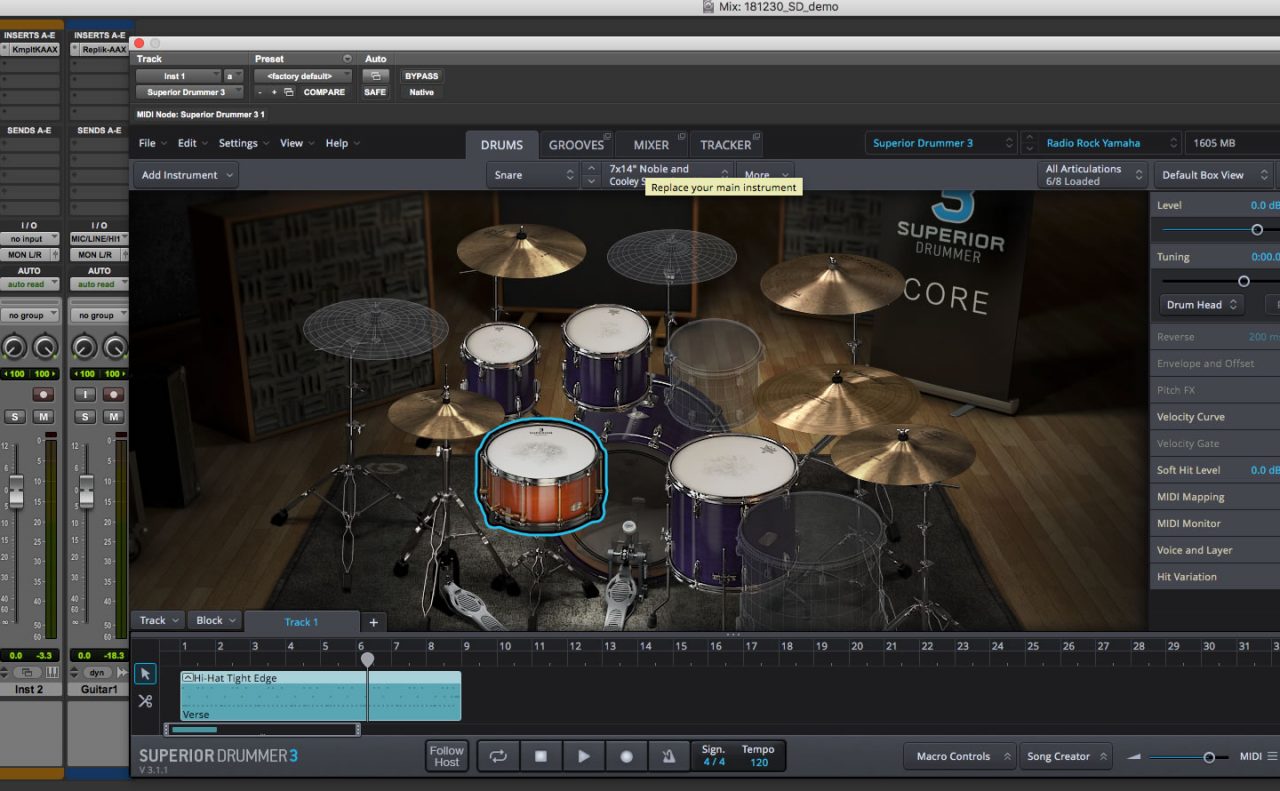The width and height of the screenshot is (1280, 791).
Task: Expand the Song Creator panel
Action: tap(1066, 756)
